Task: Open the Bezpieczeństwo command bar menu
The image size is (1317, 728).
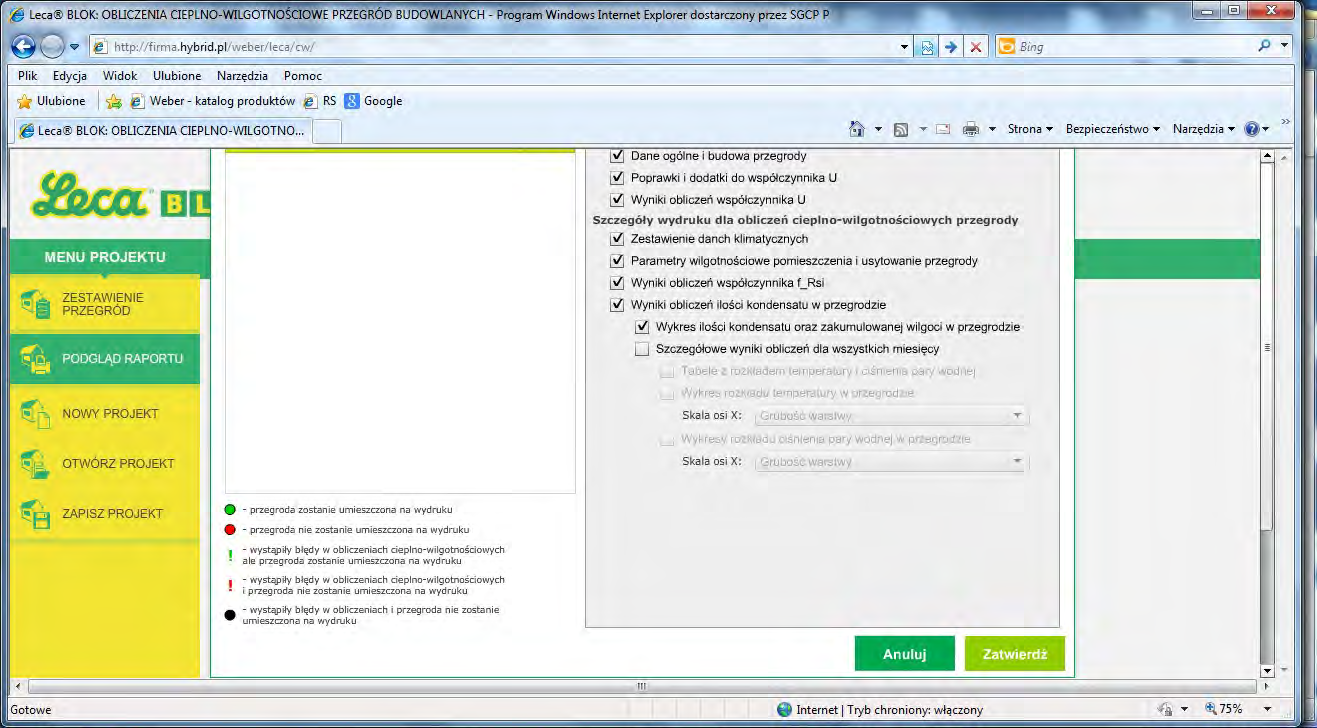Action: (x=1113, y=129)
